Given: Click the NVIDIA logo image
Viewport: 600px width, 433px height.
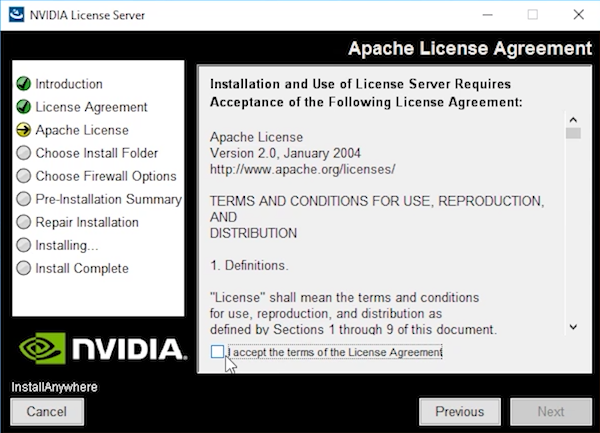Looking at the screenshot, I should pos(103,348).
